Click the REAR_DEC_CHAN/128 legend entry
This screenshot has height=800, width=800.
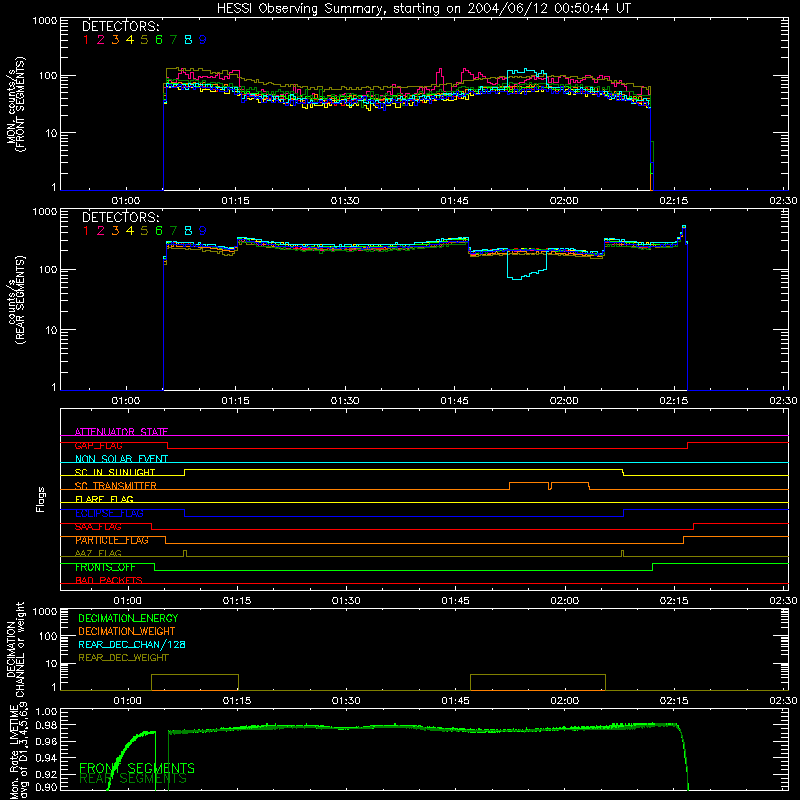[132, 645]
